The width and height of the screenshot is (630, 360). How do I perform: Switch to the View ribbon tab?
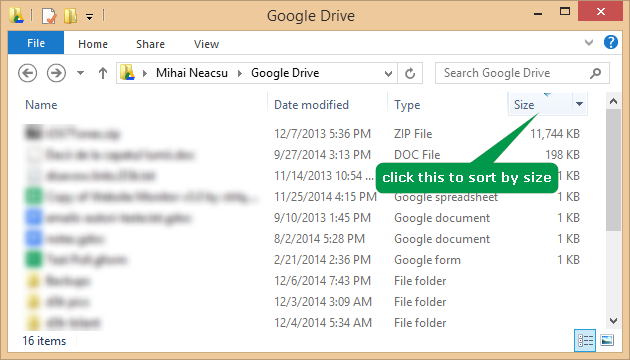[207, 44]
